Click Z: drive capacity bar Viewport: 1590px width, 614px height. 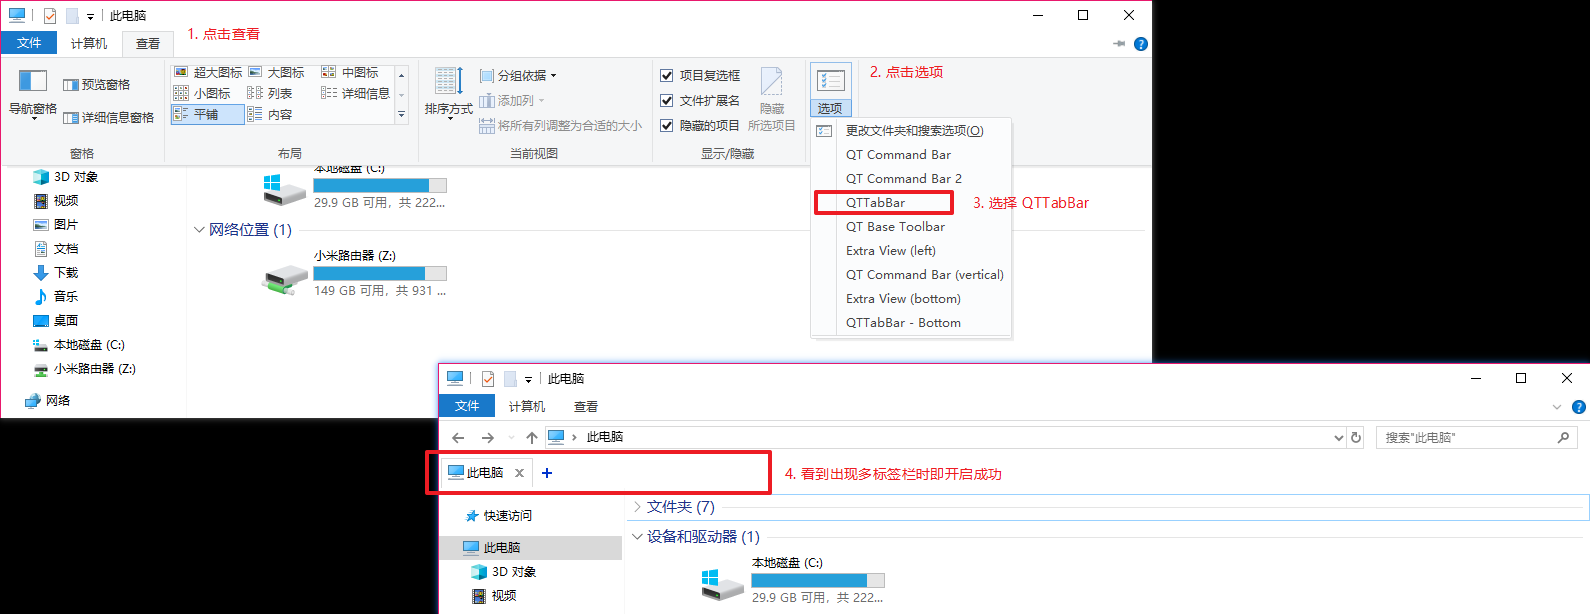pos(380,273)
